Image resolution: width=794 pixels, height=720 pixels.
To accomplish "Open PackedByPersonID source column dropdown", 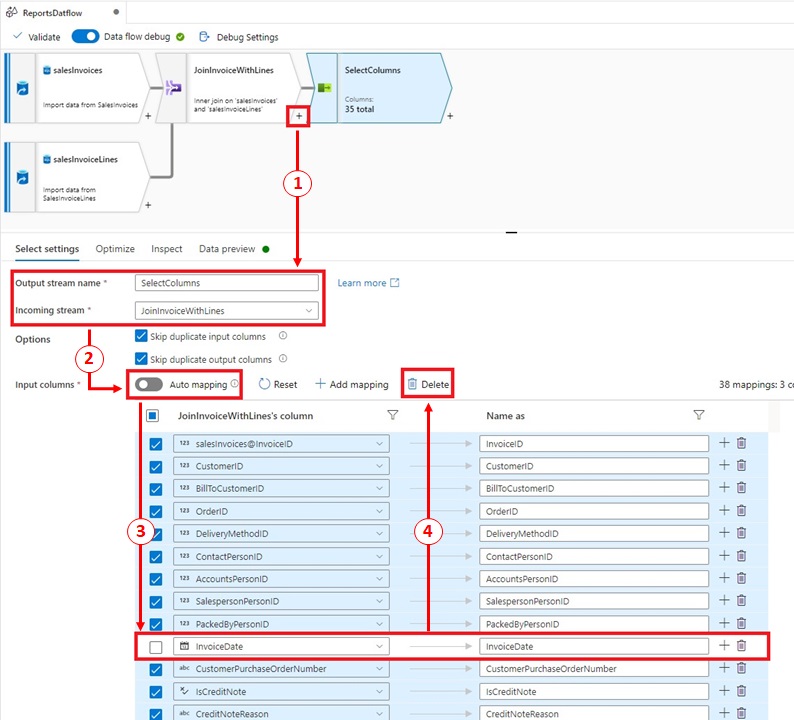I will [x=281, y=624].
